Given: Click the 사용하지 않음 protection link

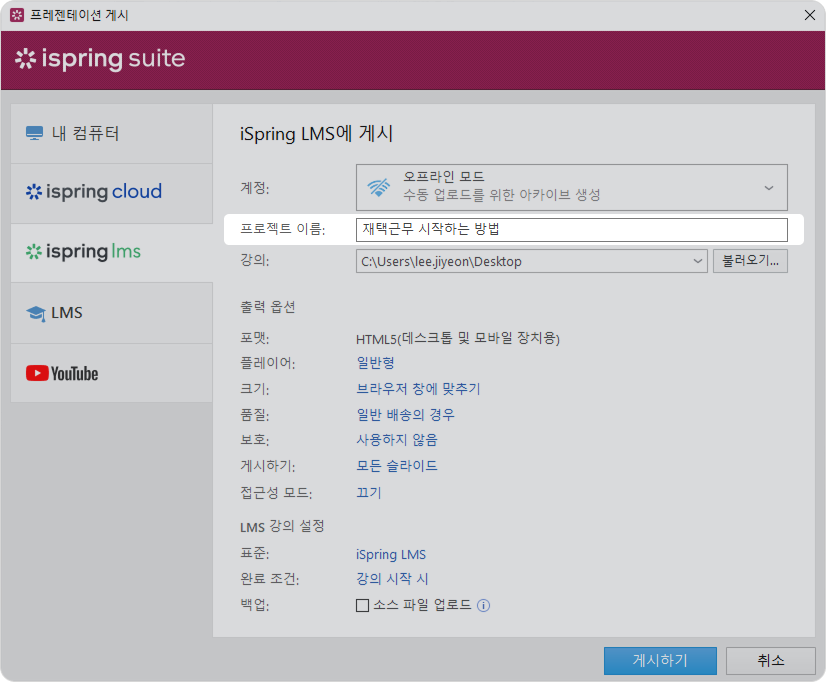Looking at the screenshot, I should [396, 439].
